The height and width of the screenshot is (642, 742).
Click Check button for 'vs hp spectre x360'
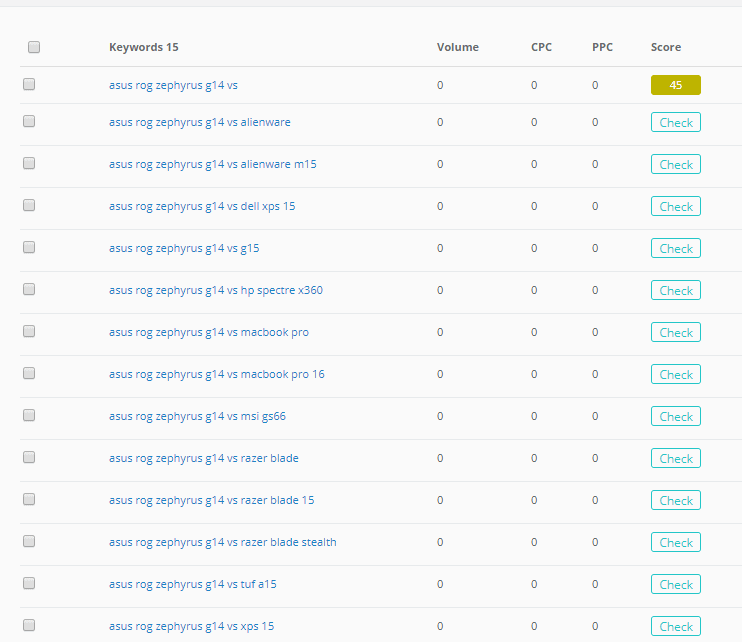[676, 290]
